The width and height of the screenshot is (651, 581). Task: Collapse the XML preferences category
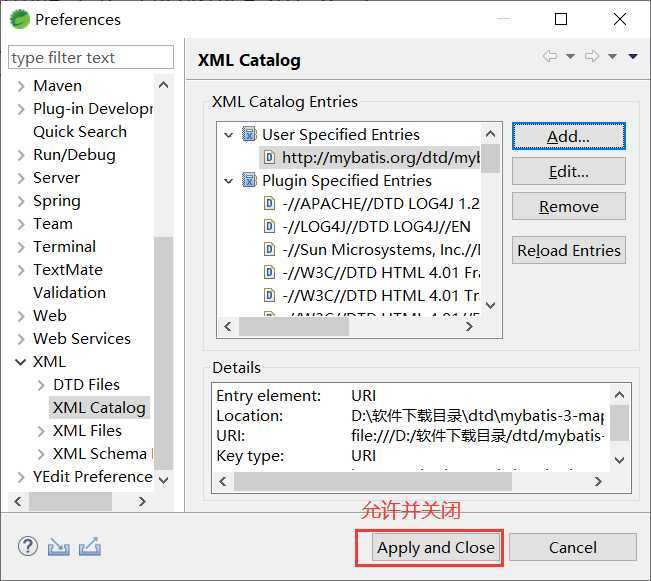coord(20,362)
